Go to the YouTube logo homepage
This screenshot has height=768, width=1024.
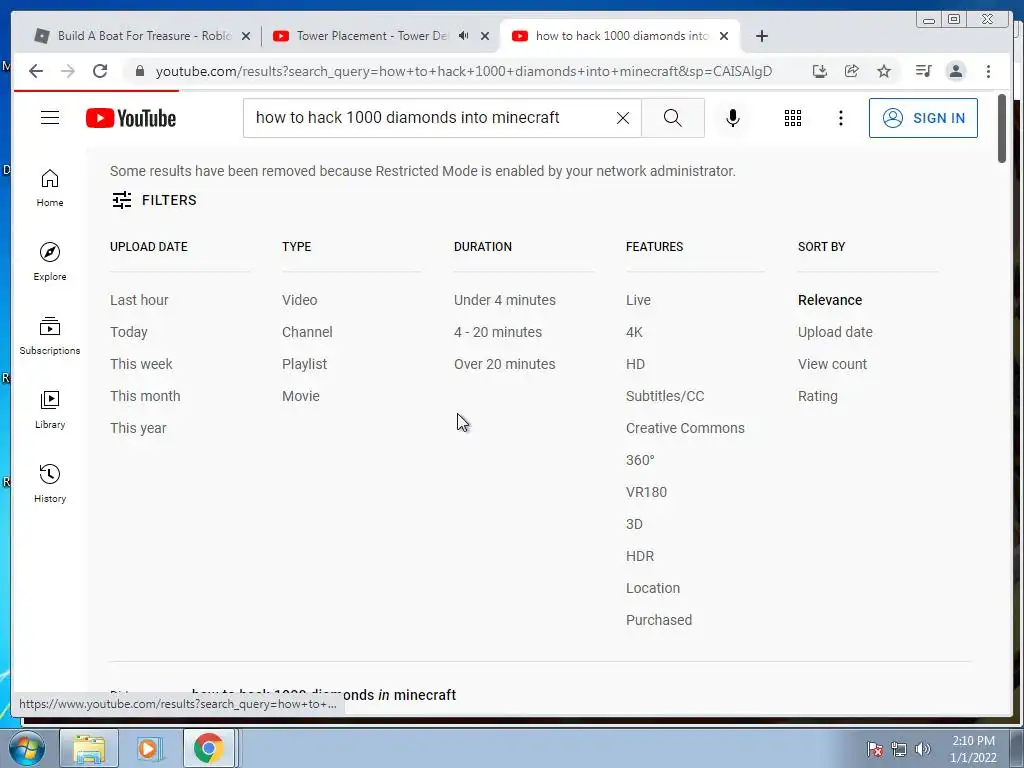131,118
